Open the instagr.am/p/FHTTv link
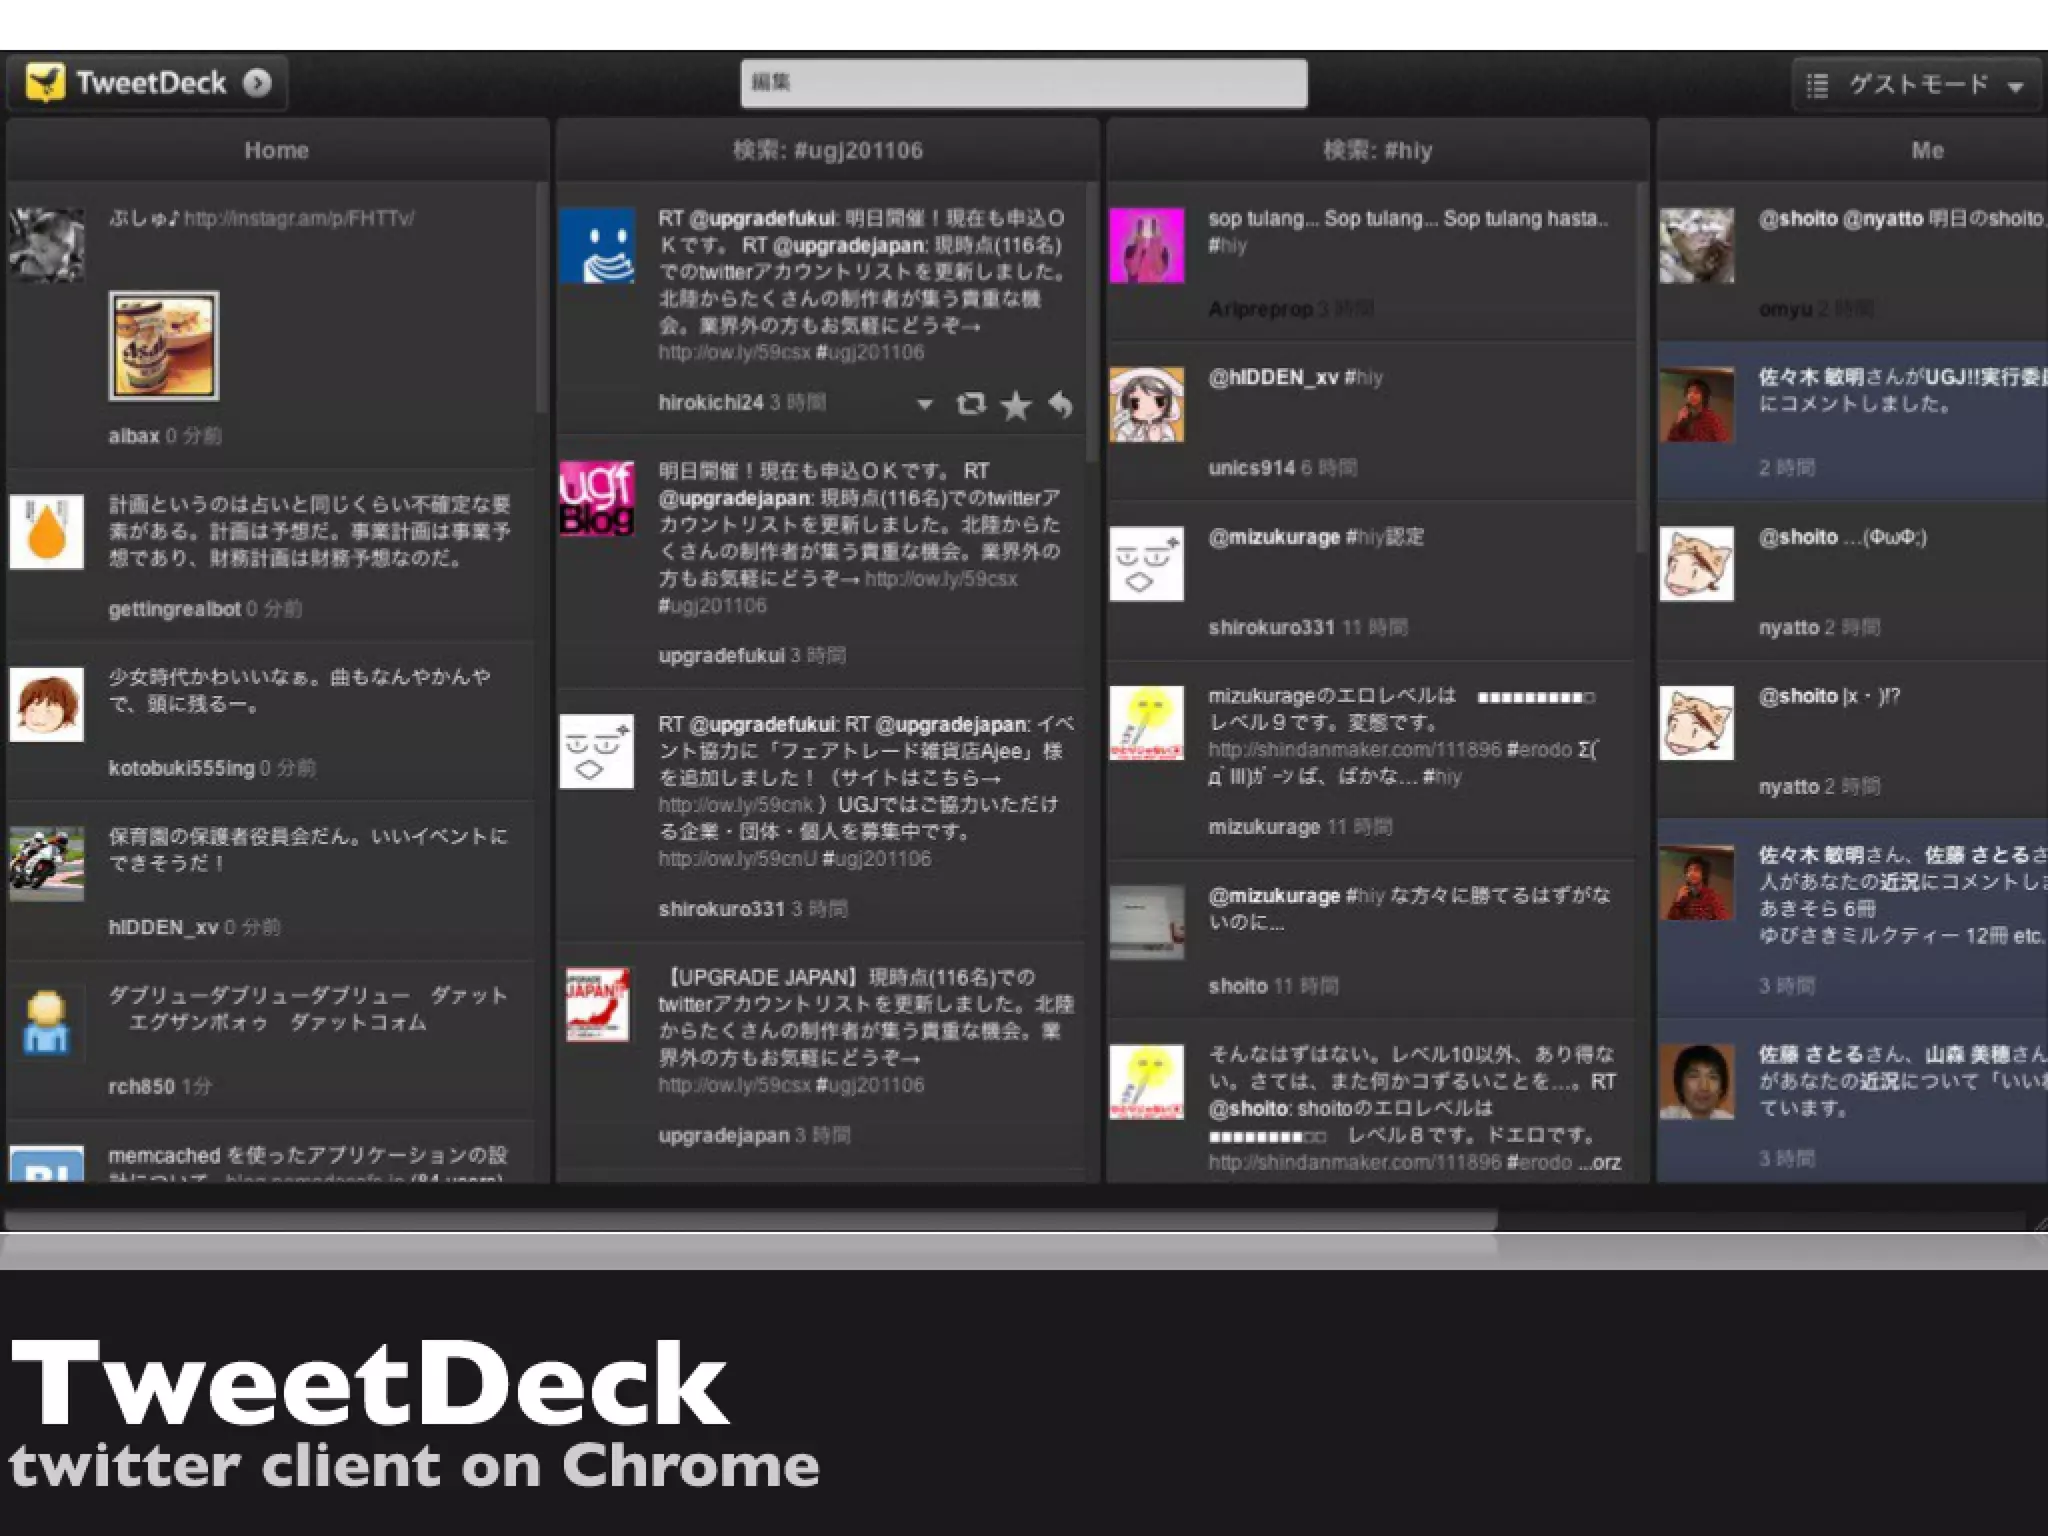The image size is (2048, 1536). point(299,218)
